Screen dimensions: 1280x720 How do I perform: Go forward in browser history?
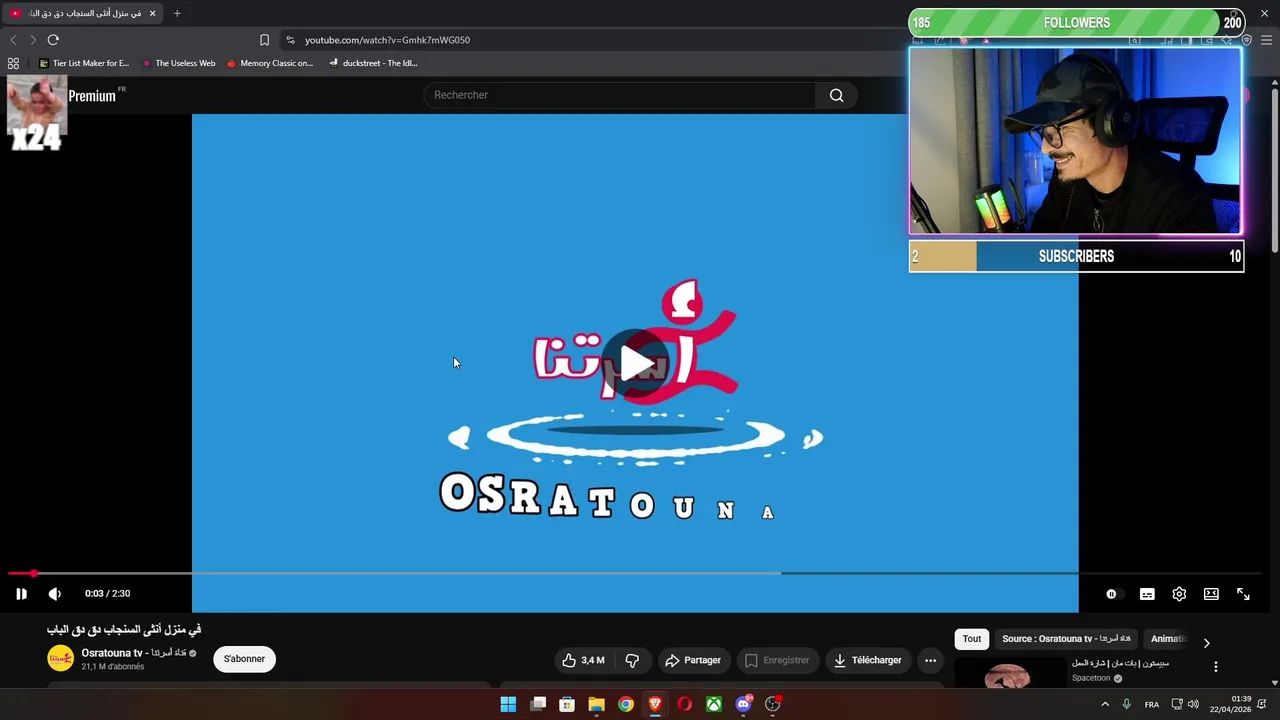point(33,40)
